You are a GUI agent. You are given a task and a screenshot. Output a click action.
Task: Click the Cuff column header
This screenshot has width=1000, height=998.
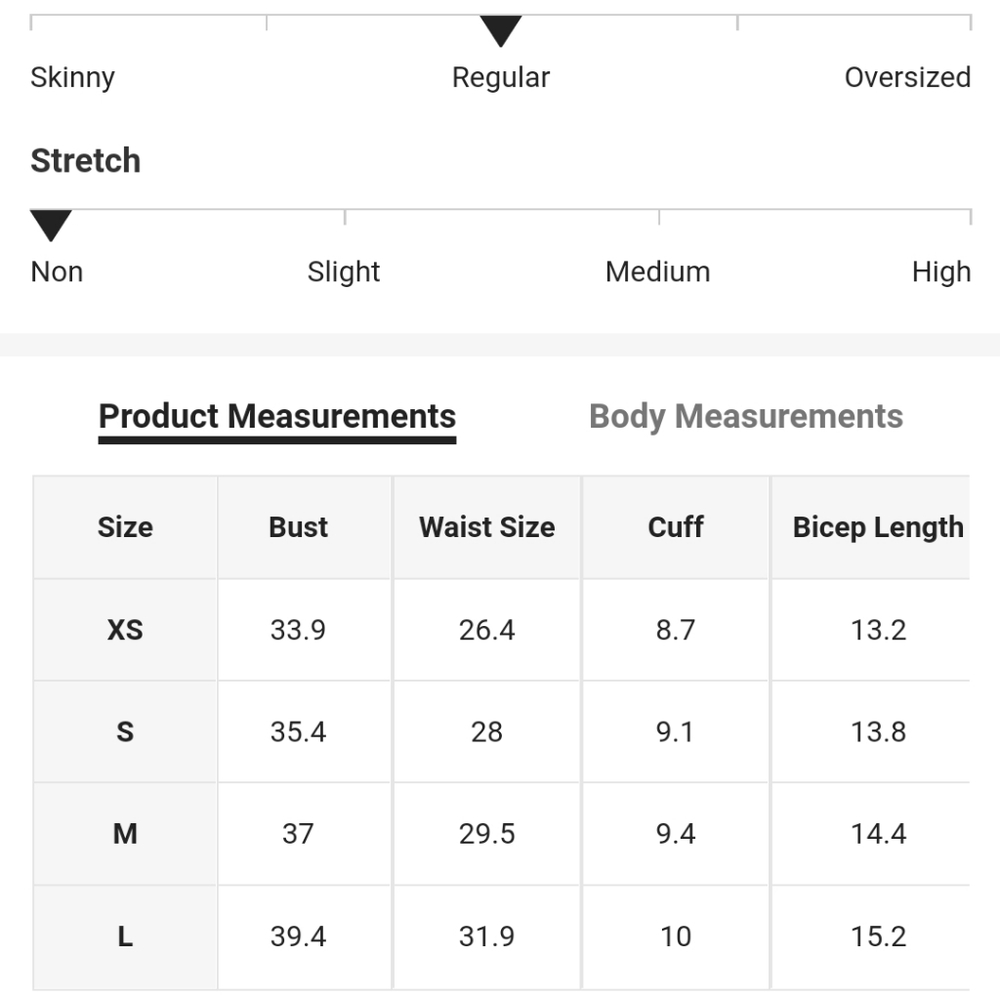click(676, 527)
